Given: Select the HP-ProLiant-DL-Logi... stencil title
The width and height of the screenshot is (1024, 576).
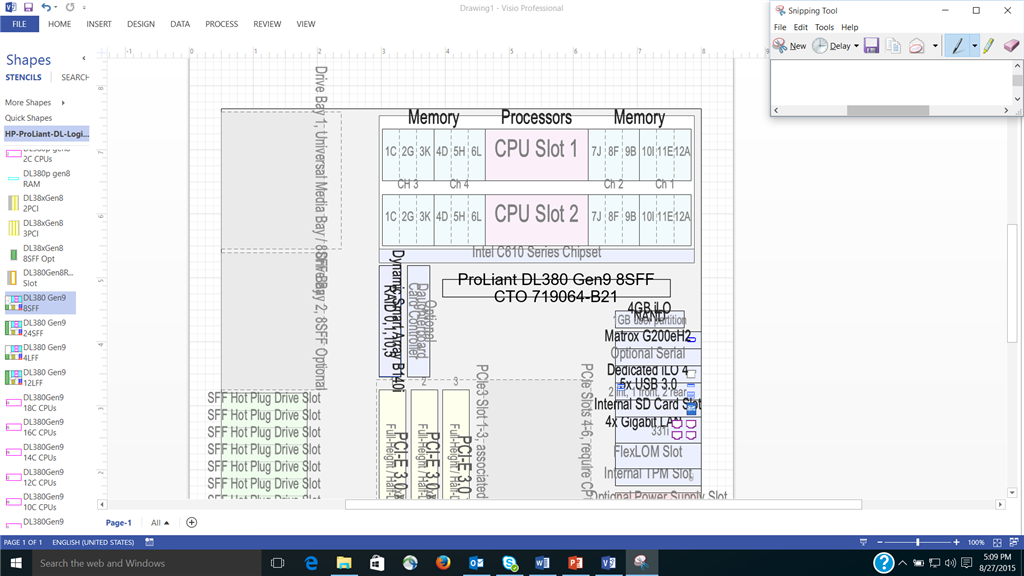Looking at the screenshot, I should point(46,134).
